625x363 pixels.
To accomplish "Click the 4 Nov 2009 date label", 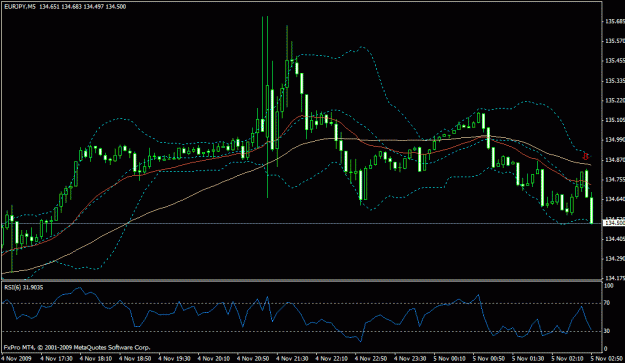I will (17, 358).
